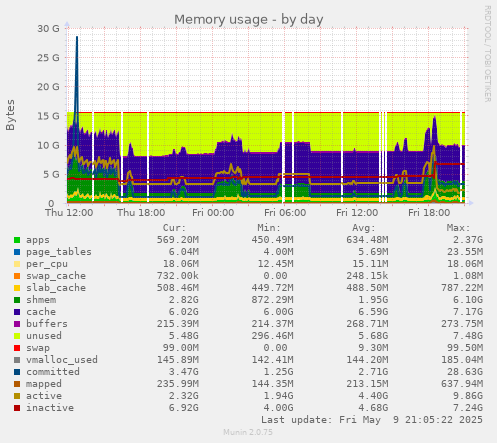Click the navy committed legend swatch
Viewport: 497px width, 443px height.
pyautogui.click(x=17, y=372)
